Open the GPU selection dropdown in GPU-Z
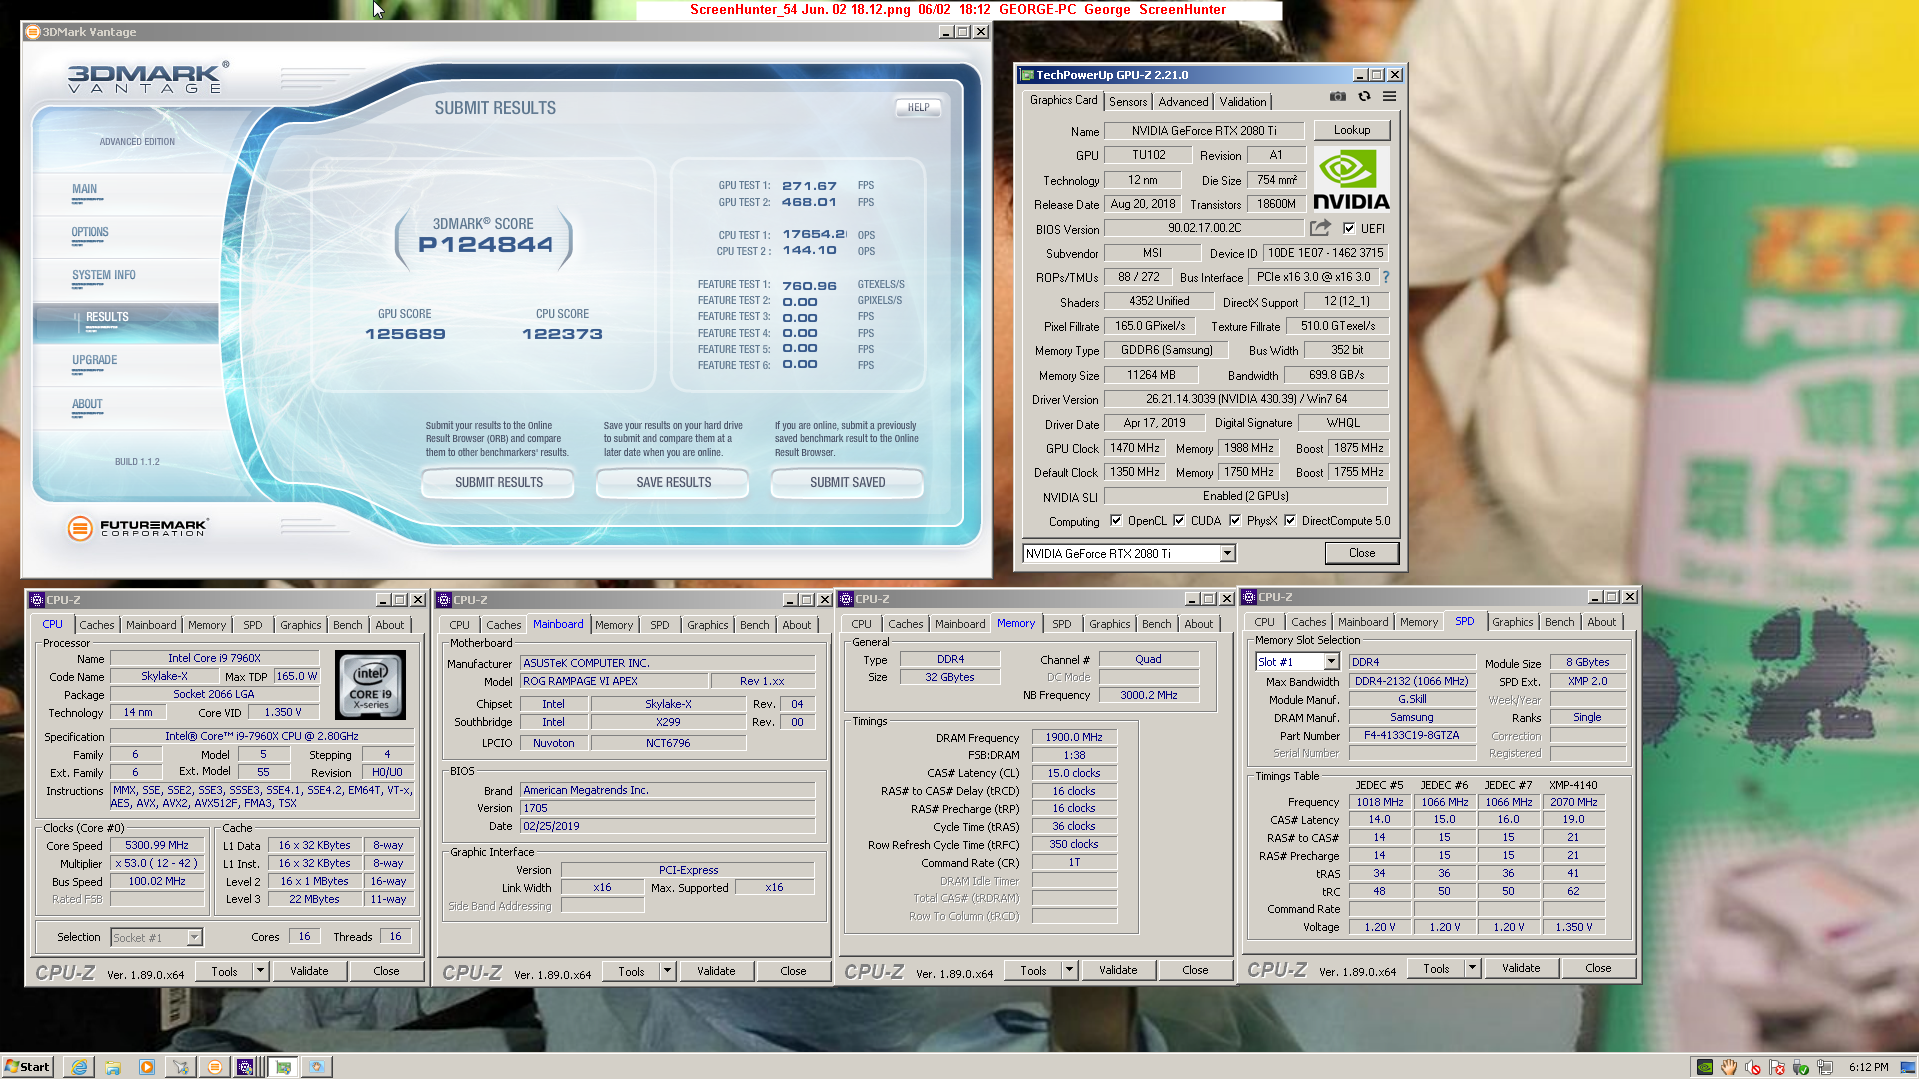 [x=1227, y=553]
